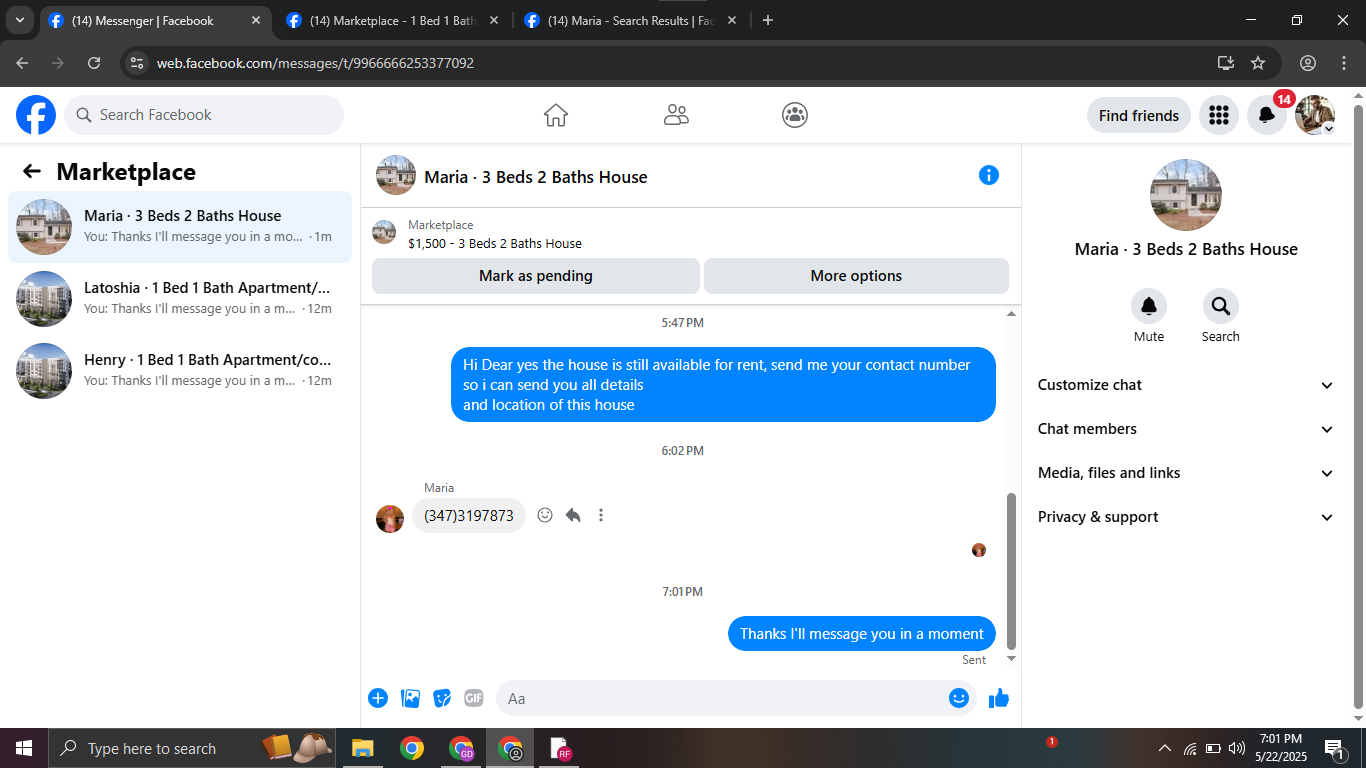This screenshot has height=768, width=1366.
Task: Send a thumbs-up like
Action: click(x=999, y=698)
